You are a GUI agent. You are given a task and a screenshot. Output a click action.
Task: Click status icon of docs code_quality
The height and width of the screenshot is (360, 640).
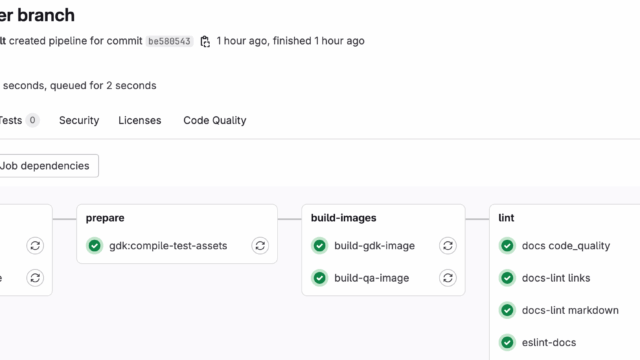pyautogui.click(x=507, y=246)
